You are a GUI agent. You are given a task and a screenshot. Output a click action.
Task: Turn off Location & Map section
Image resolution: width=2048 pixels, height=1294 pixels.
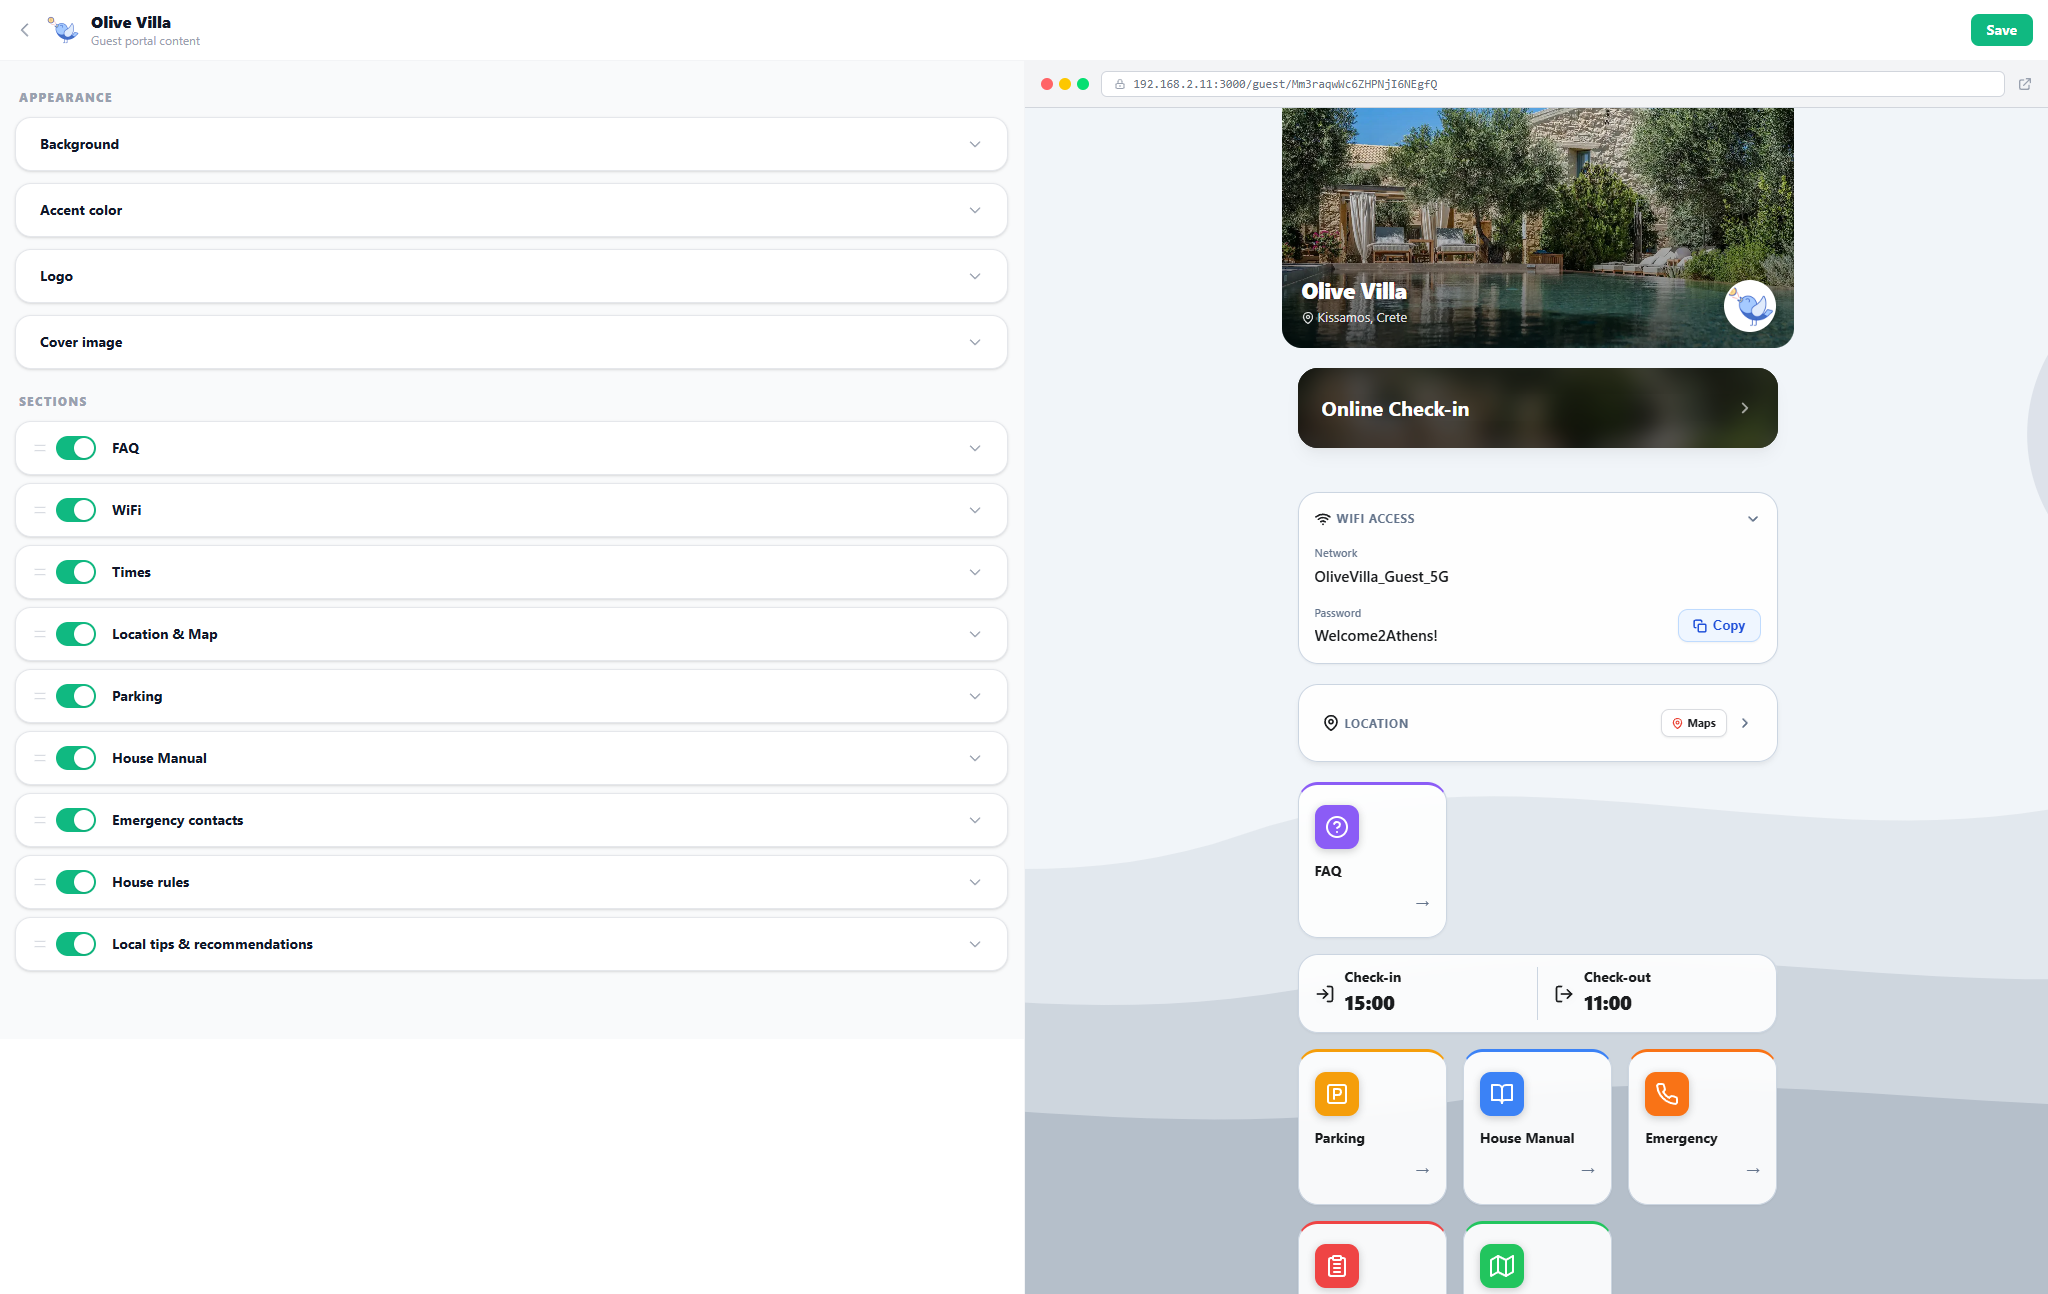point(76,634)
